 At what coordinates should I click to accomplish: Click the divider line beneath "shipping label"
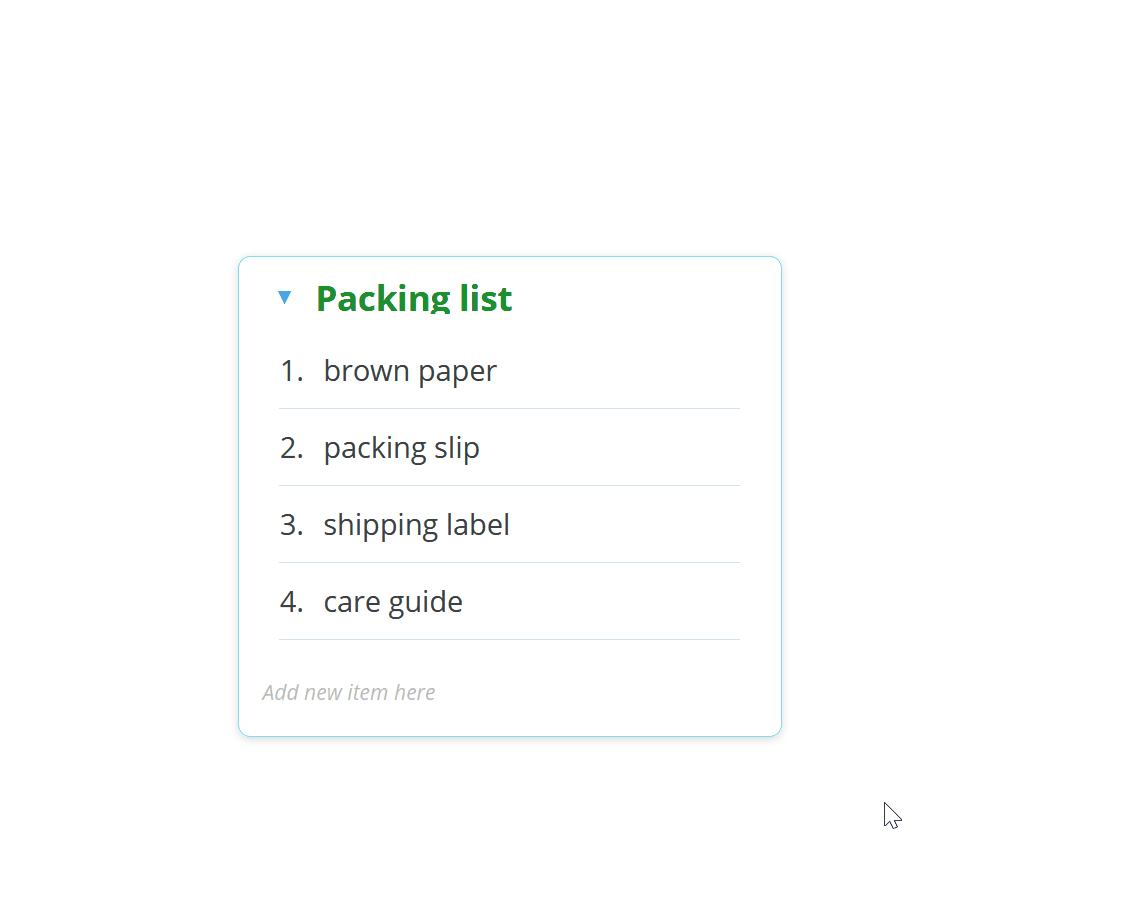click(x=509, y=563)
